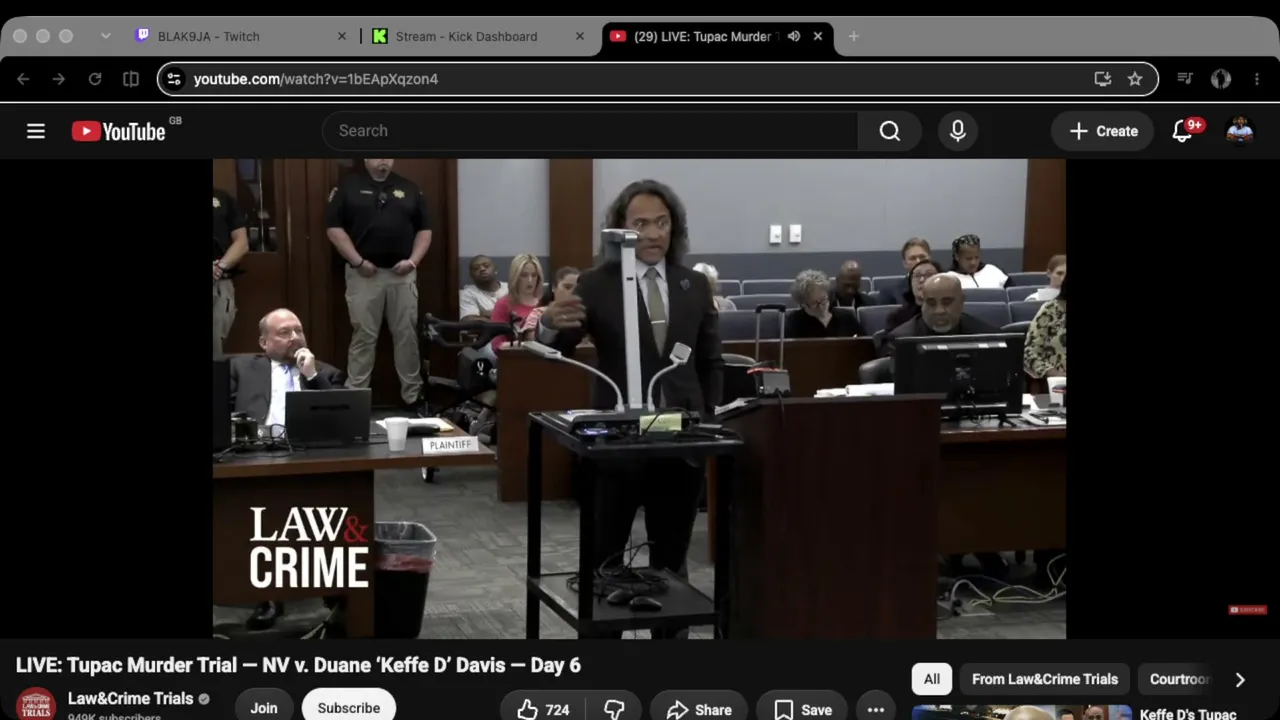Open the browser media controls icon

[x=1185, y=79]
